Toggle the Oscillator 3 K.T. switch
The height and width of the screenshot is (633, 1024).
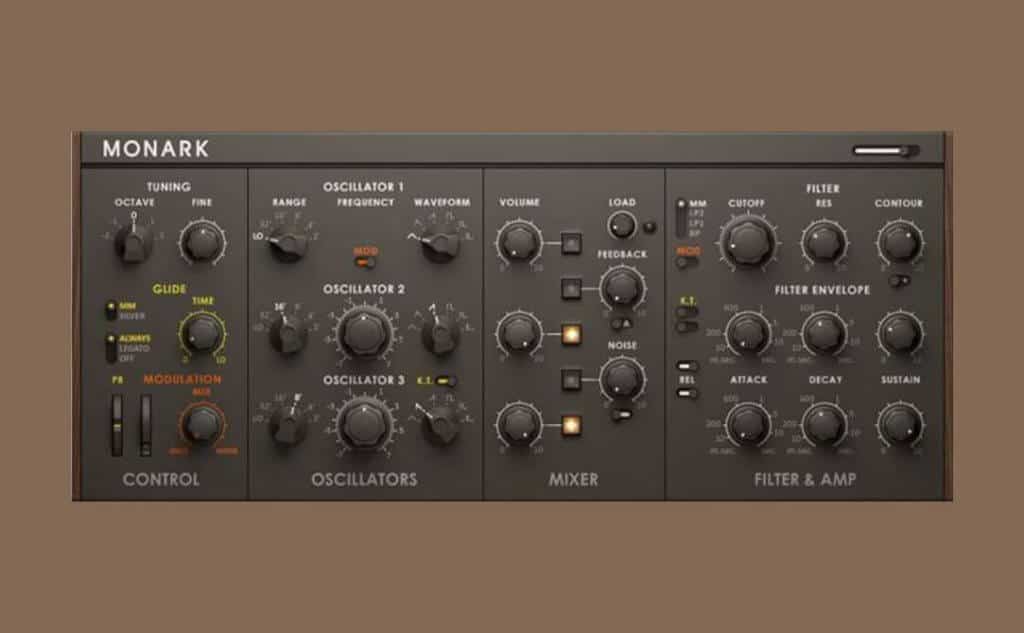(447, 380)
